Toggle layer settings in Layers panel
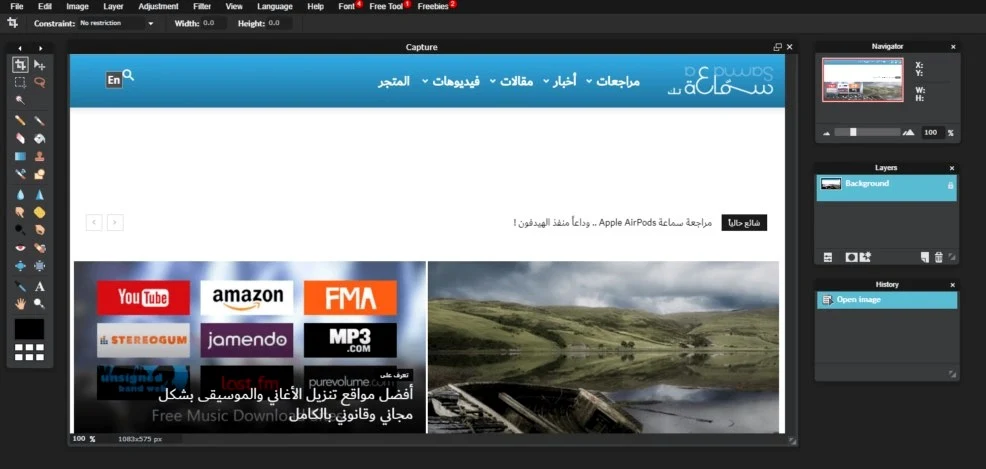 click(x=828, y=257)
